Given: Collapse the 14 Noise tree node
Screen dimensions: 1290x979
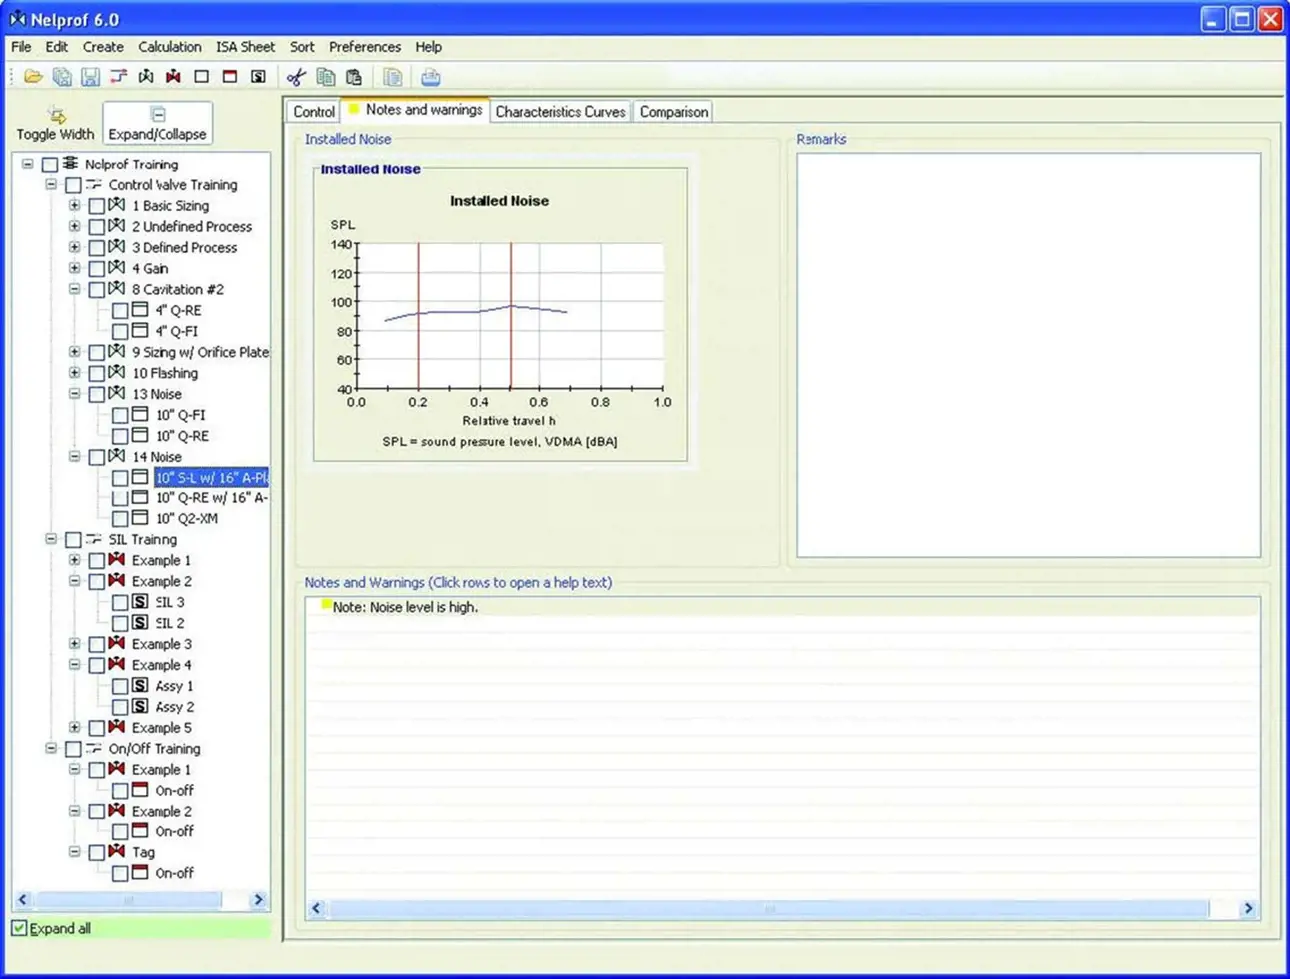Looking at the screenshot, I should [75, 457].
